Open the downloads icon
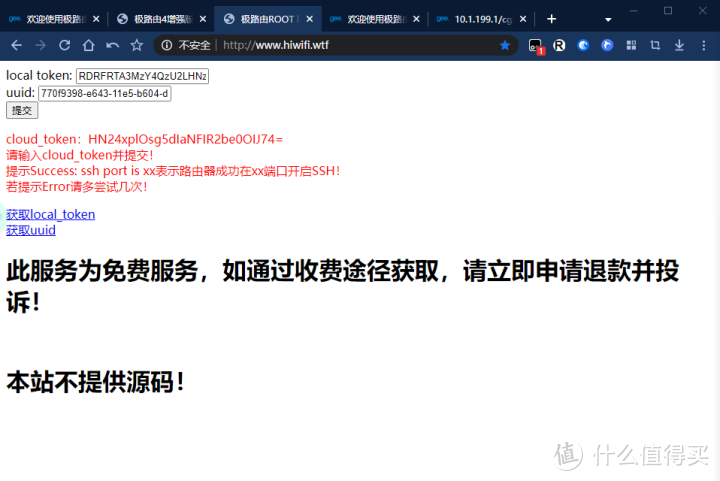Screen dimensions: 720x481 point(679,45)
